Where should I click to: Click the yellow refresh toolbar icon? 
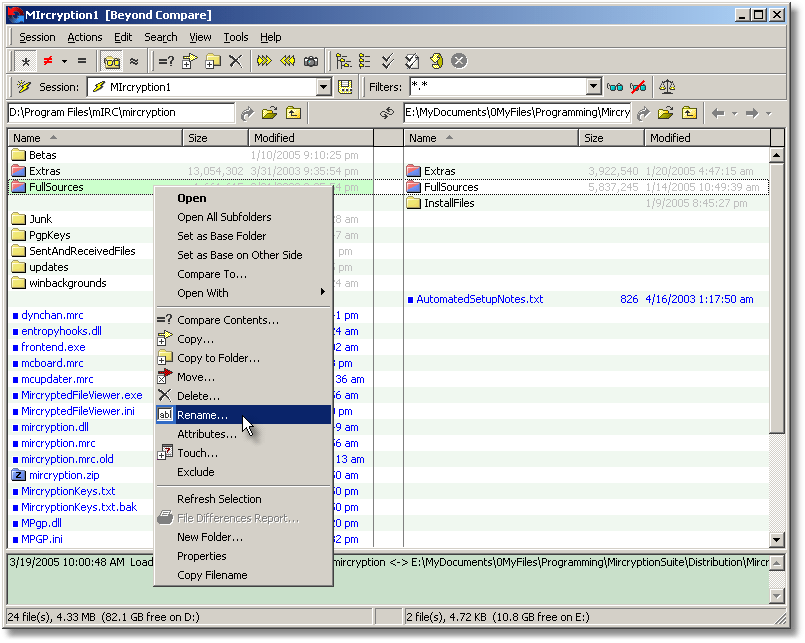(x=436, y=62)
